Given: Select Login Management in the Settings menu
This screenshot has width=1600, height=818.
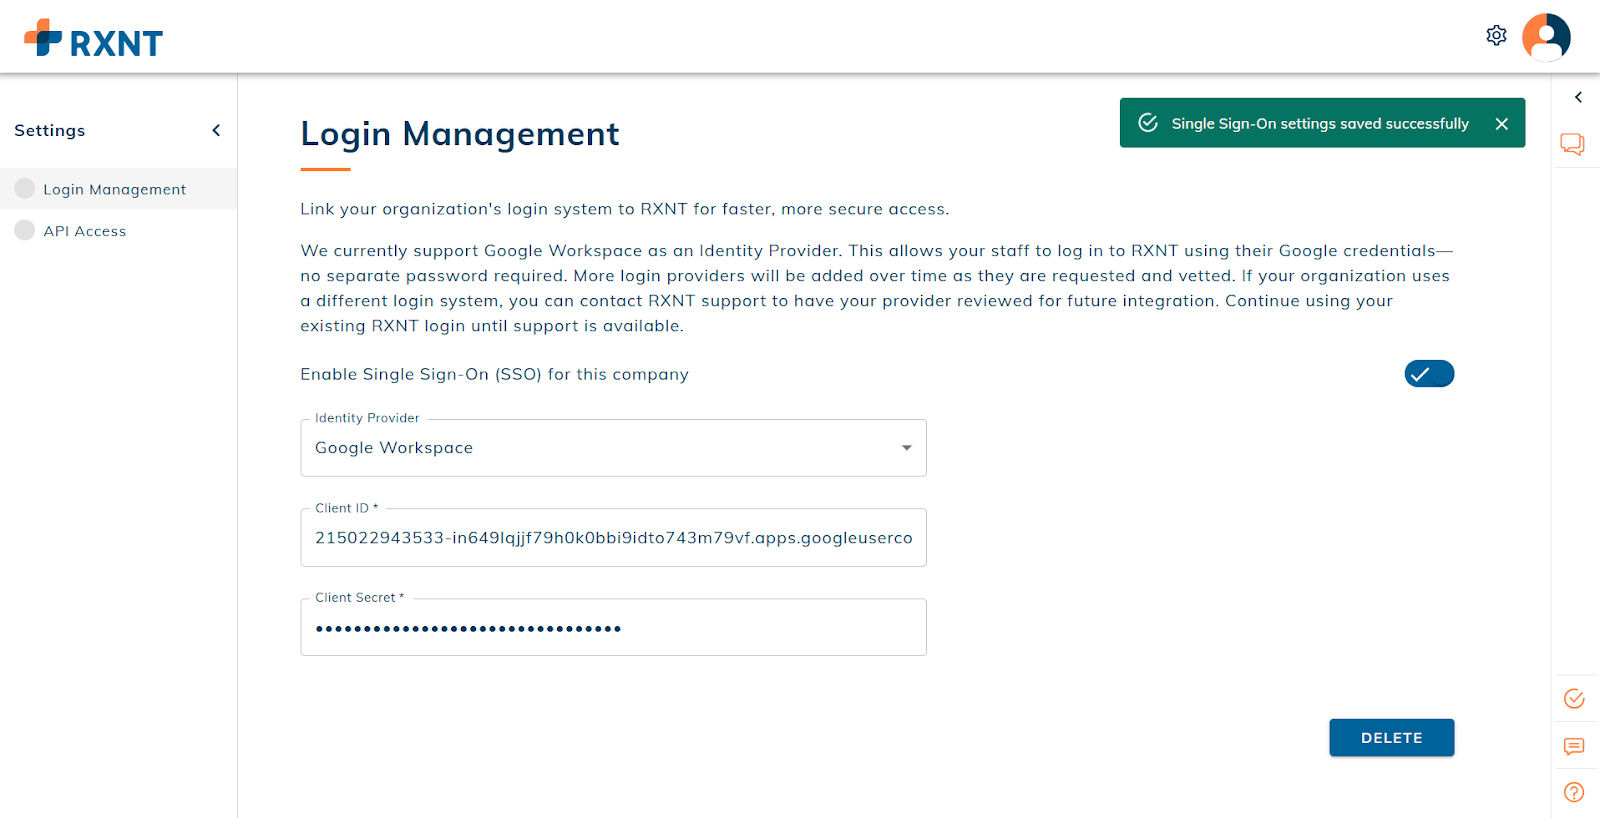Looking at the screenshot, I should tap(114, 189).
